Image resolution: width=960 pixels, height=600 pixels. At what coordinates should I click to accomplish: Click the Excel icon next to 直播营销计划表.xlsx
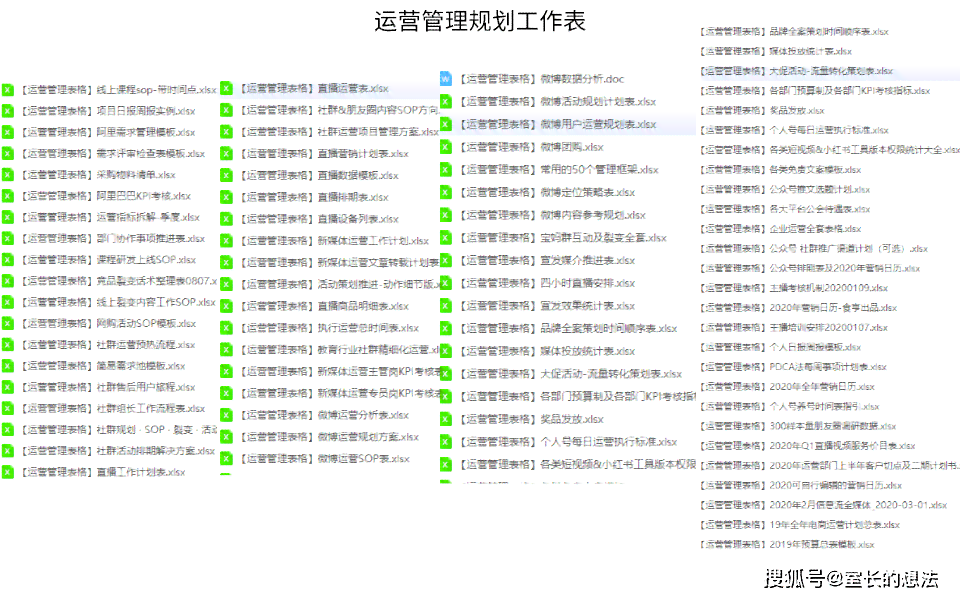coord(227,154)
